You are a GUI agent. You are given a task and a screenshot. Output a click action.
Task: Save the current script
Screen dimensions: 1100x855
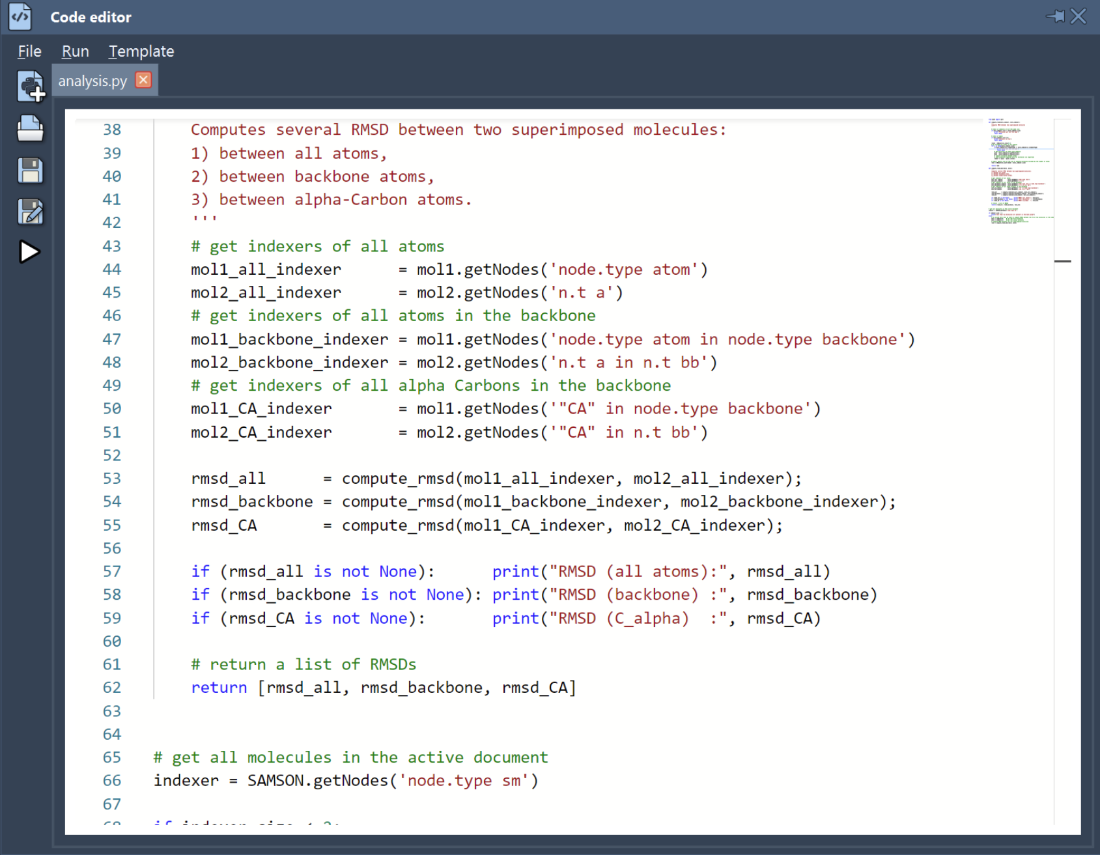click(30, 170)
